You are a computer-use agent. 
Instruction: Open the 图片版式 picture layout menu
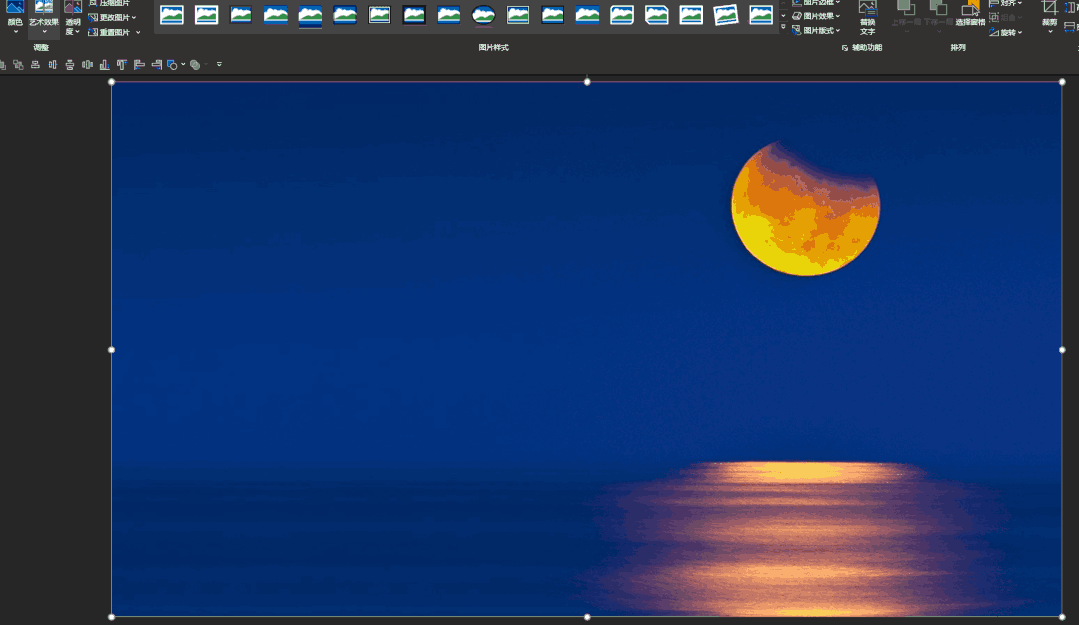(816, 30)
